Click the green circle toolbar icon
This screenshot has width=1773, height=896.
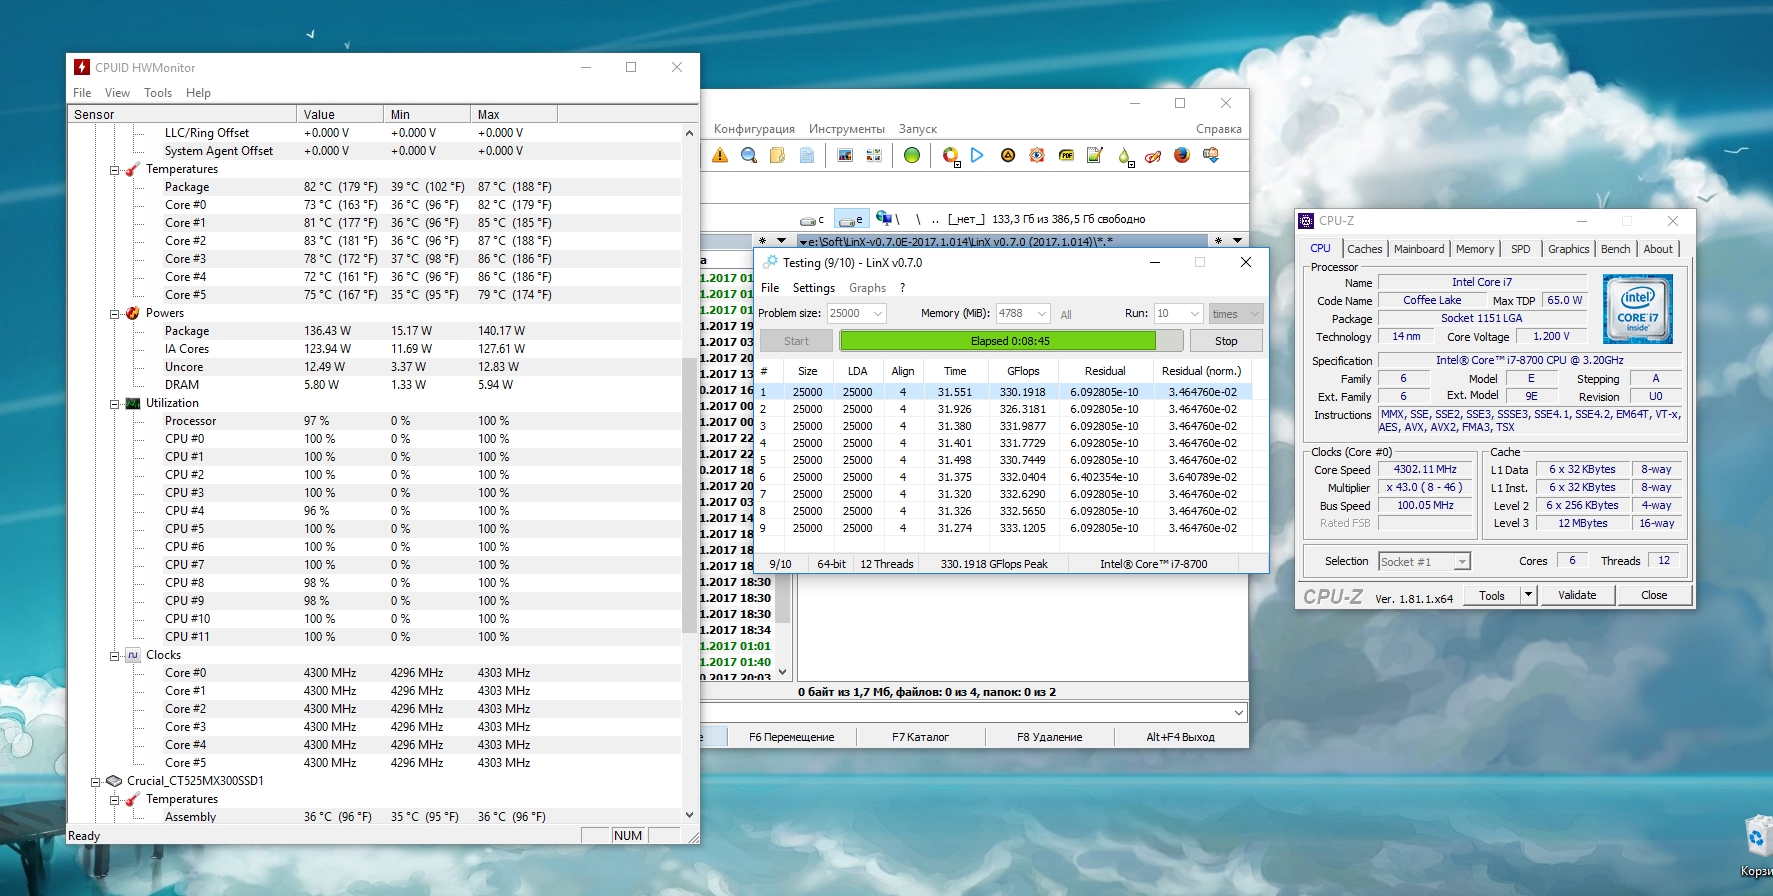(912, 155)
